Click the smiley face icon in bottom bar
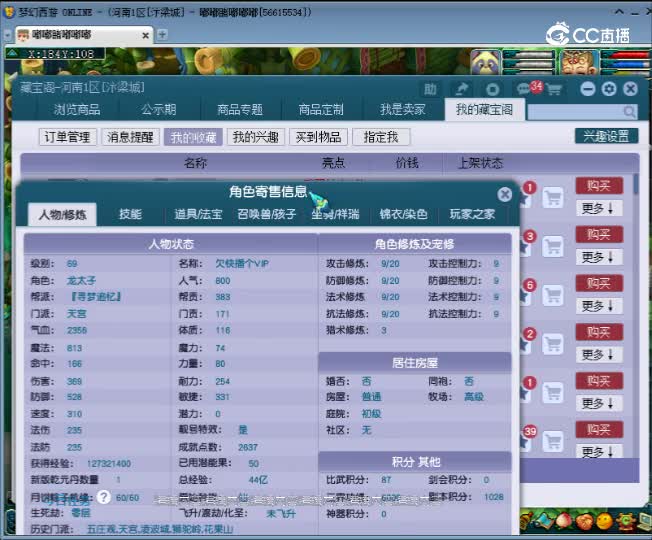The image size is (652, 540). tap(604, 521)
